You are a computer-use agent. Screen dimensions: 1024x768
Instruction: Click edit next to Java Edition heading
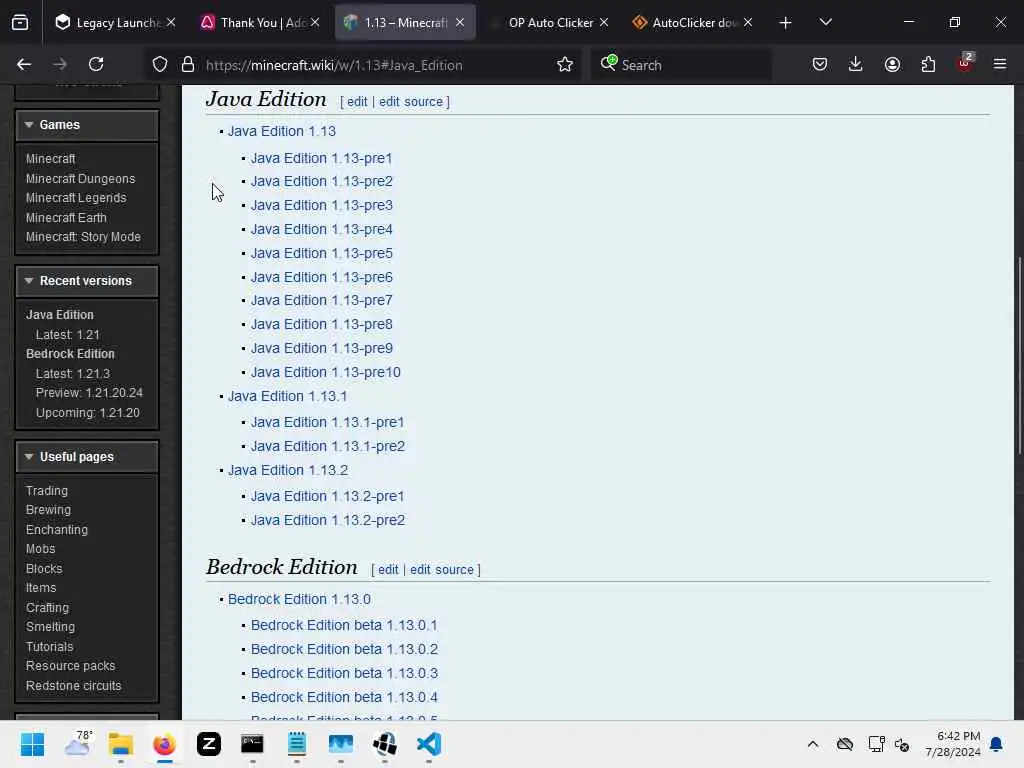tap(357, 102)
